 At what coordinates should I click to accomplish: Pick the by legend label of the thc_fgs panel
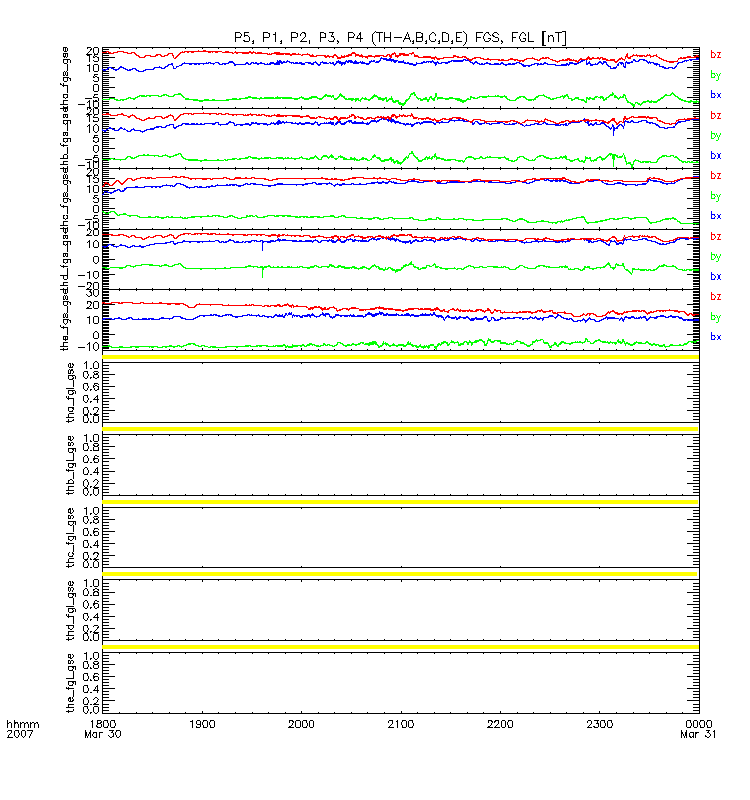coord(715,196)
